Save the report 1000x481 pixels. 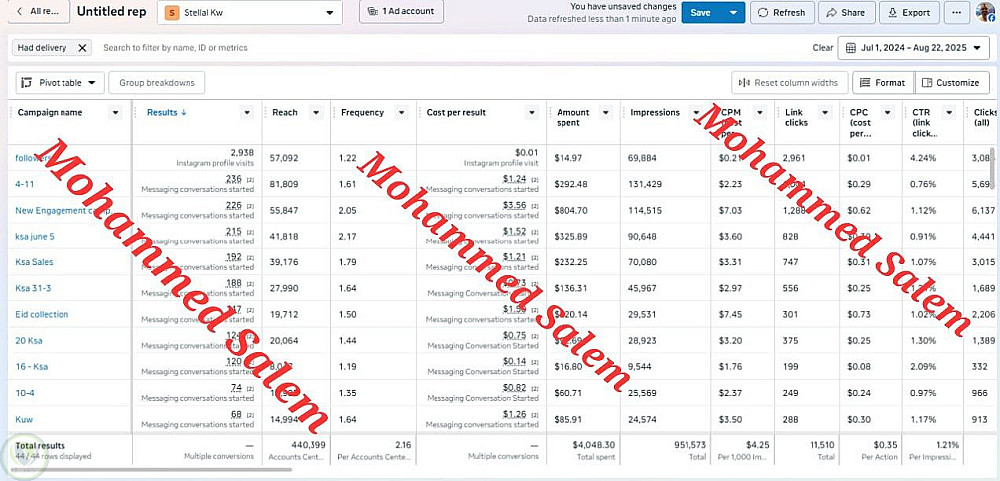click(701, 13)
